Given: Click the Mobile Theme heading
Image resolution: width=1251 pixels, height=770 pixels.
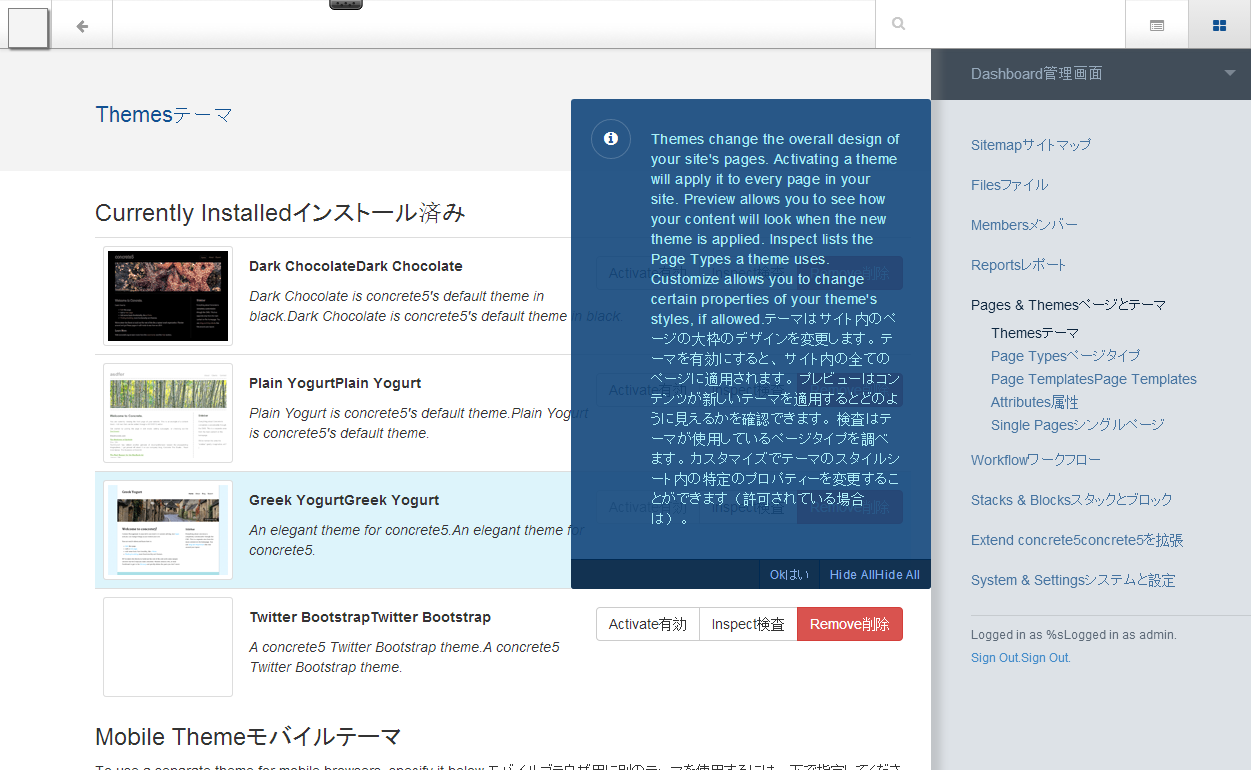Looking at the screenshot, I should pyautogui.click(x=248, y=738).
